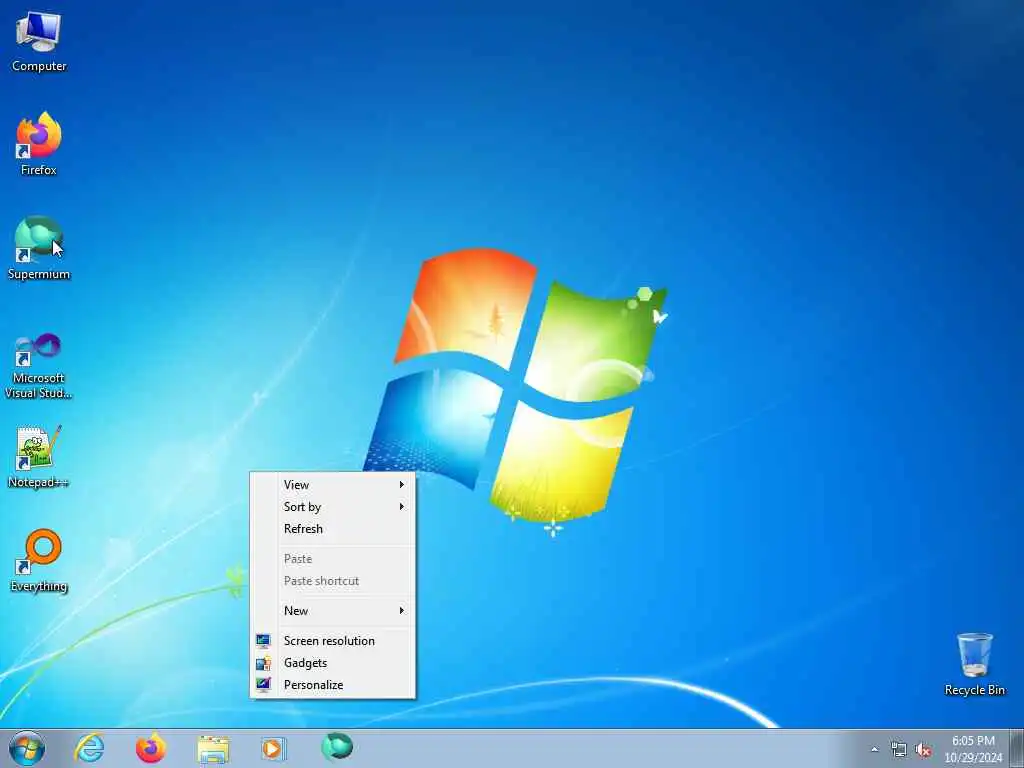
Task: Choose Refresh from the context menu
Action: click(x=332, y=529)
